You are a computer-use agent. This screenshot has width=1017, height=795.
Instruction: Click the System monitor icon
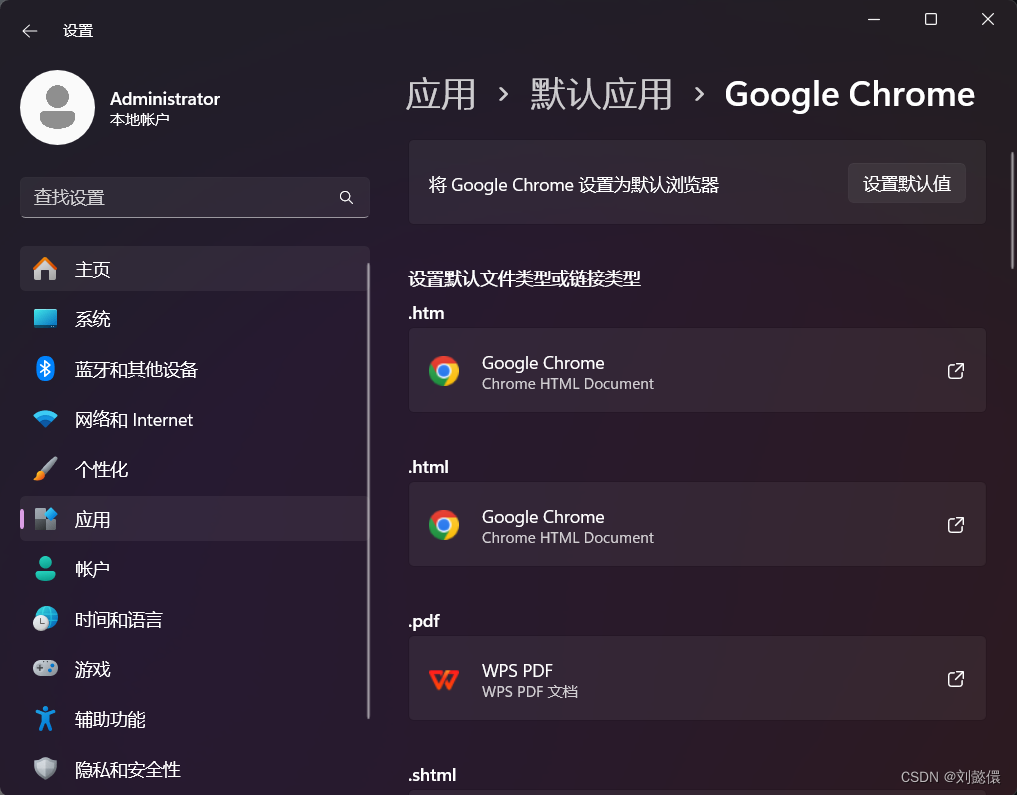(x=45, y=318)
